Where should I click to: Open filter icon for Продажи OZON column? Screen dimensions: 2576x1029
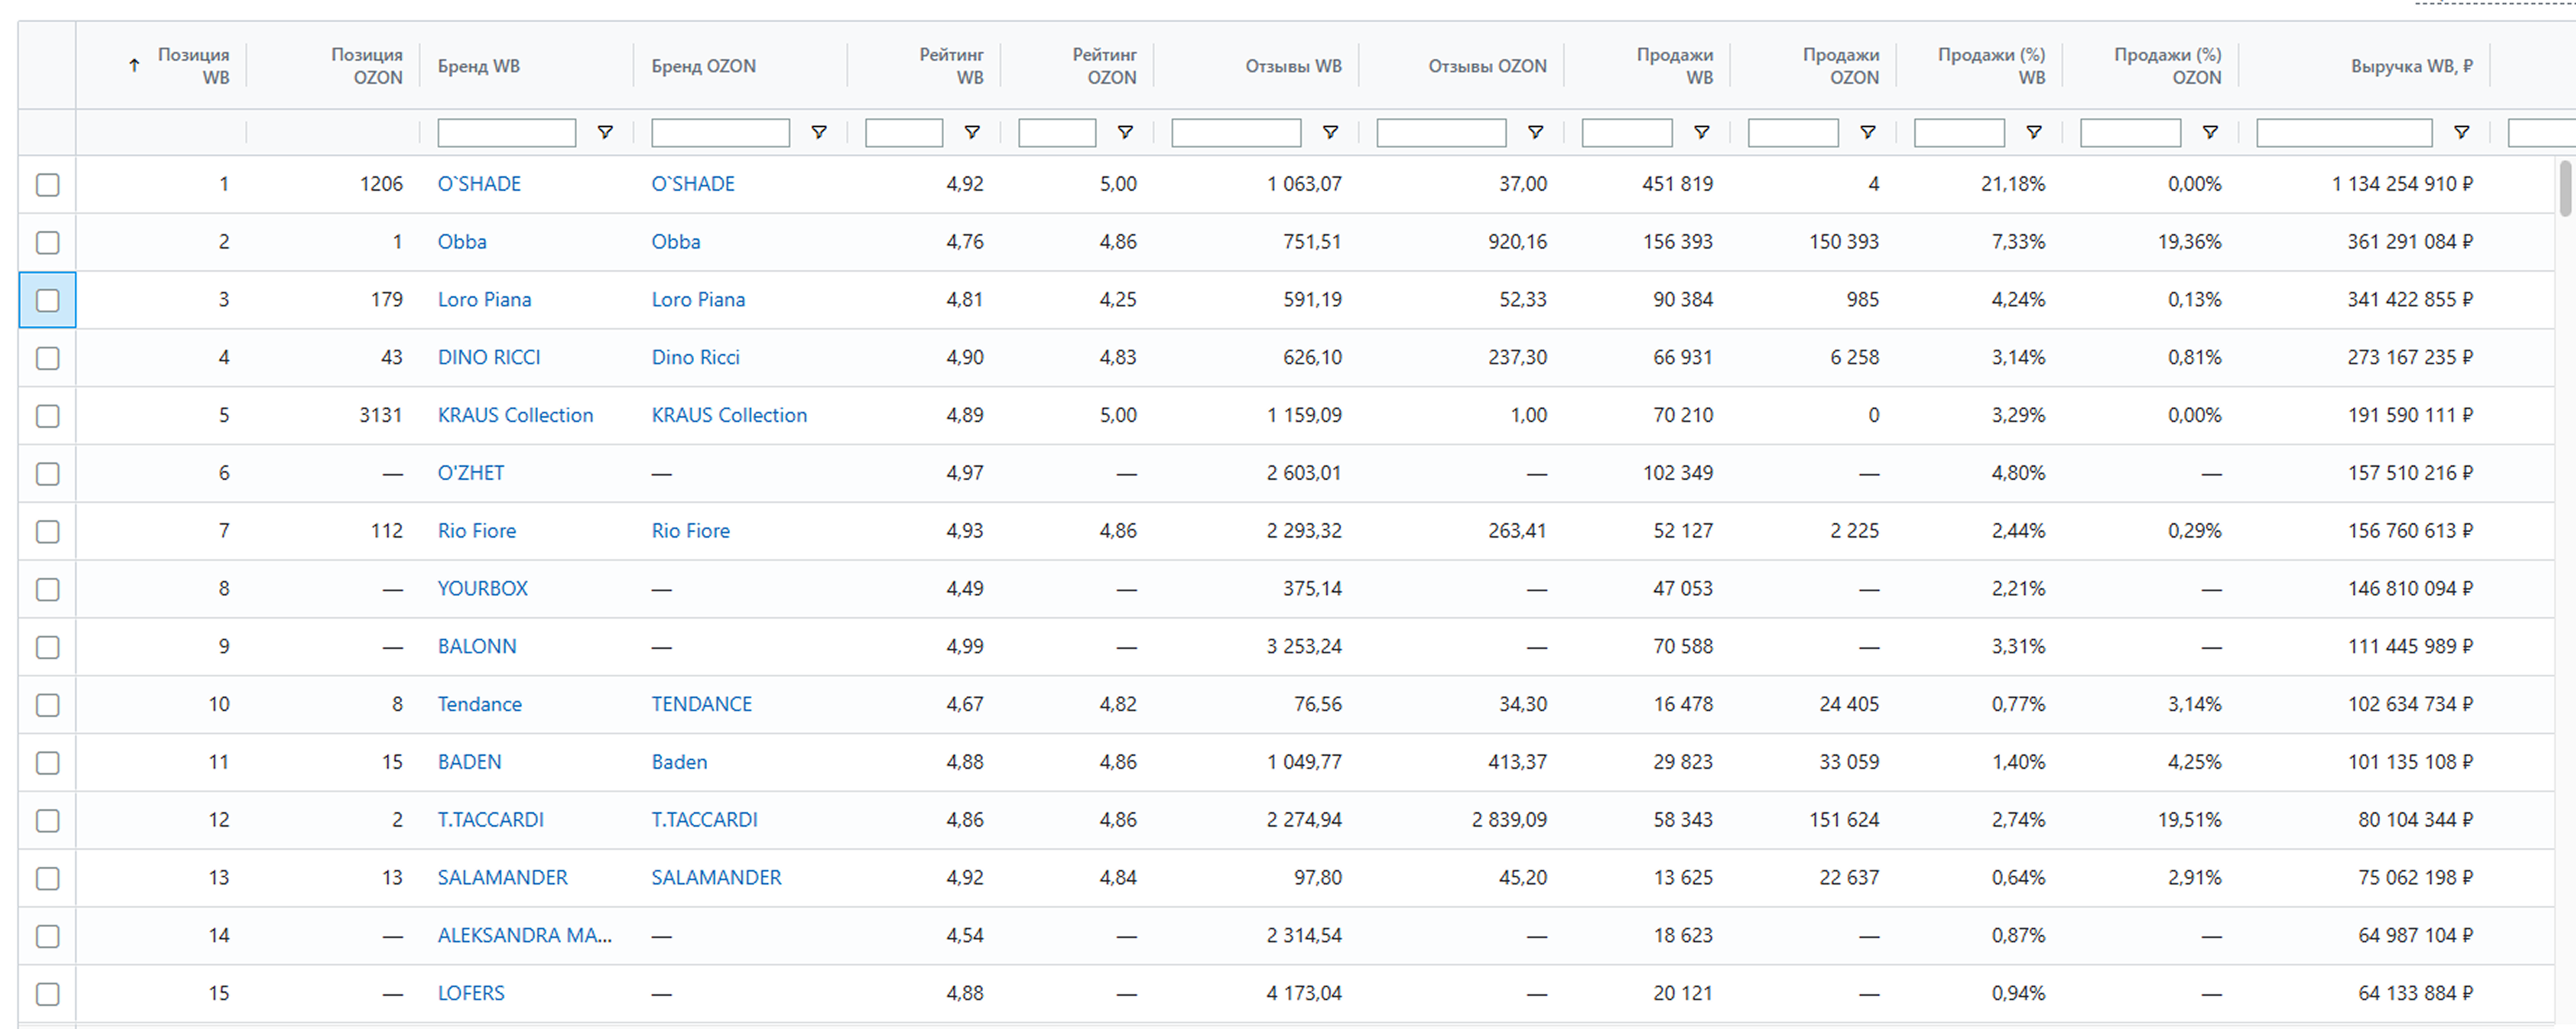point(1868,132)
